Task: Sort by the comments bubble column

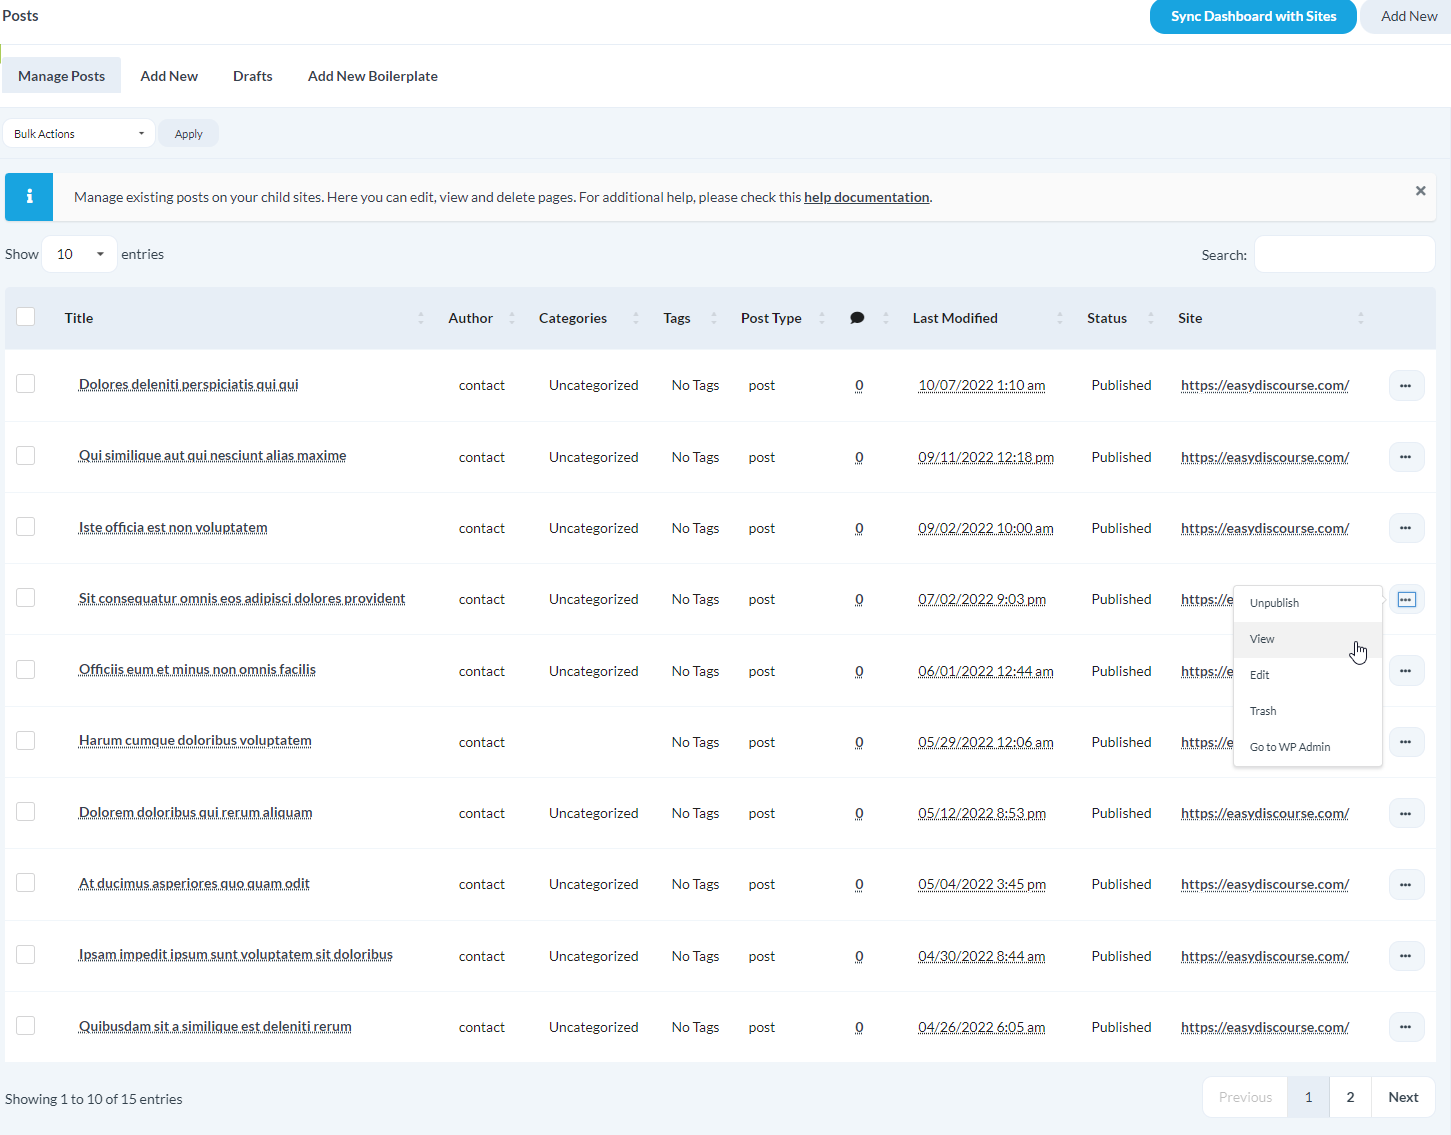Action: click(857, 318)
